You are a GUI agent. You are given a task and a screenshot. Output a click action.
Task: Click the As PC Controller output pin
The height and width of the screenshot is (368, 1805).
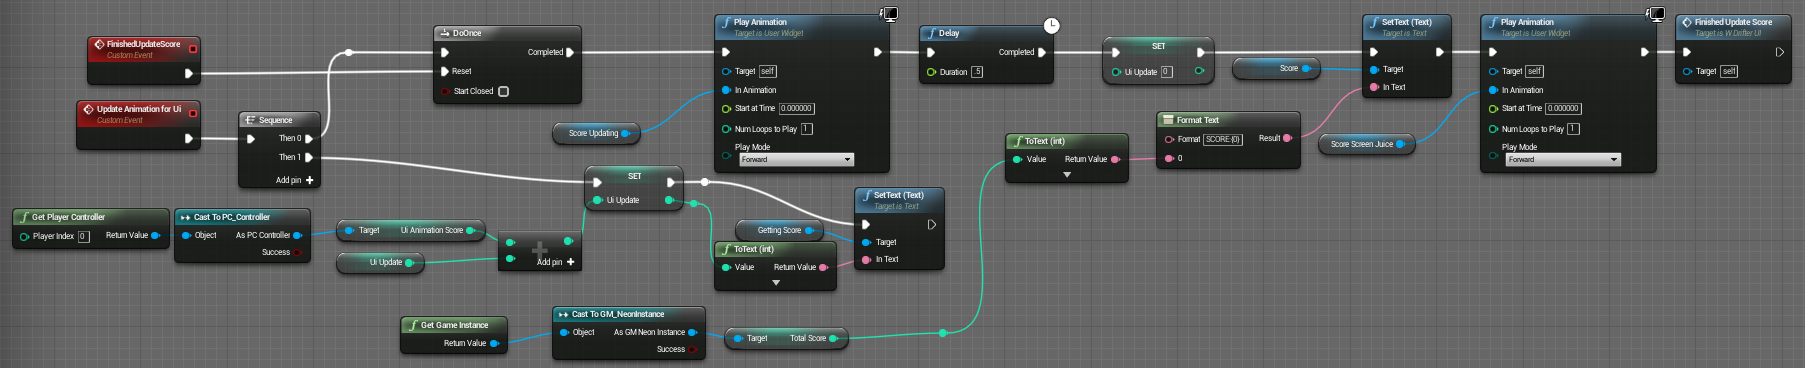pos(297,236)
